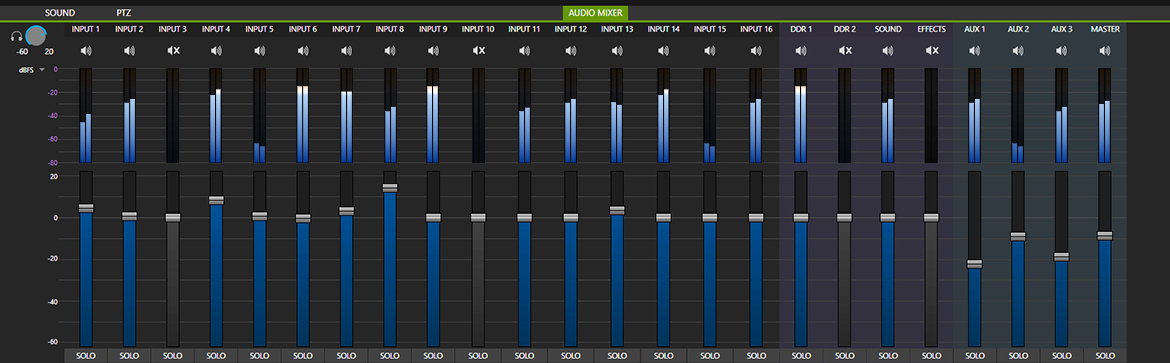Mute the DDR 1 speaker icon
The image size is (1170, 363).
(801, 51)
